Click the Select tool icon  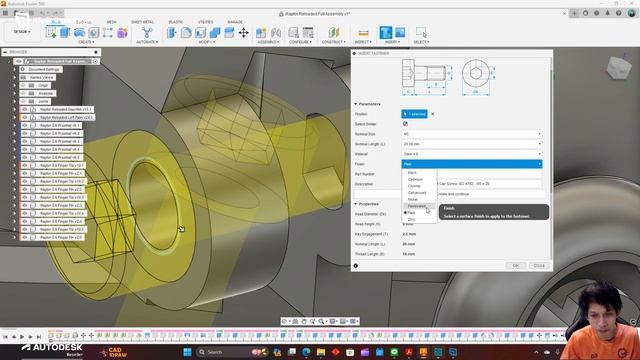click(421, 33)
